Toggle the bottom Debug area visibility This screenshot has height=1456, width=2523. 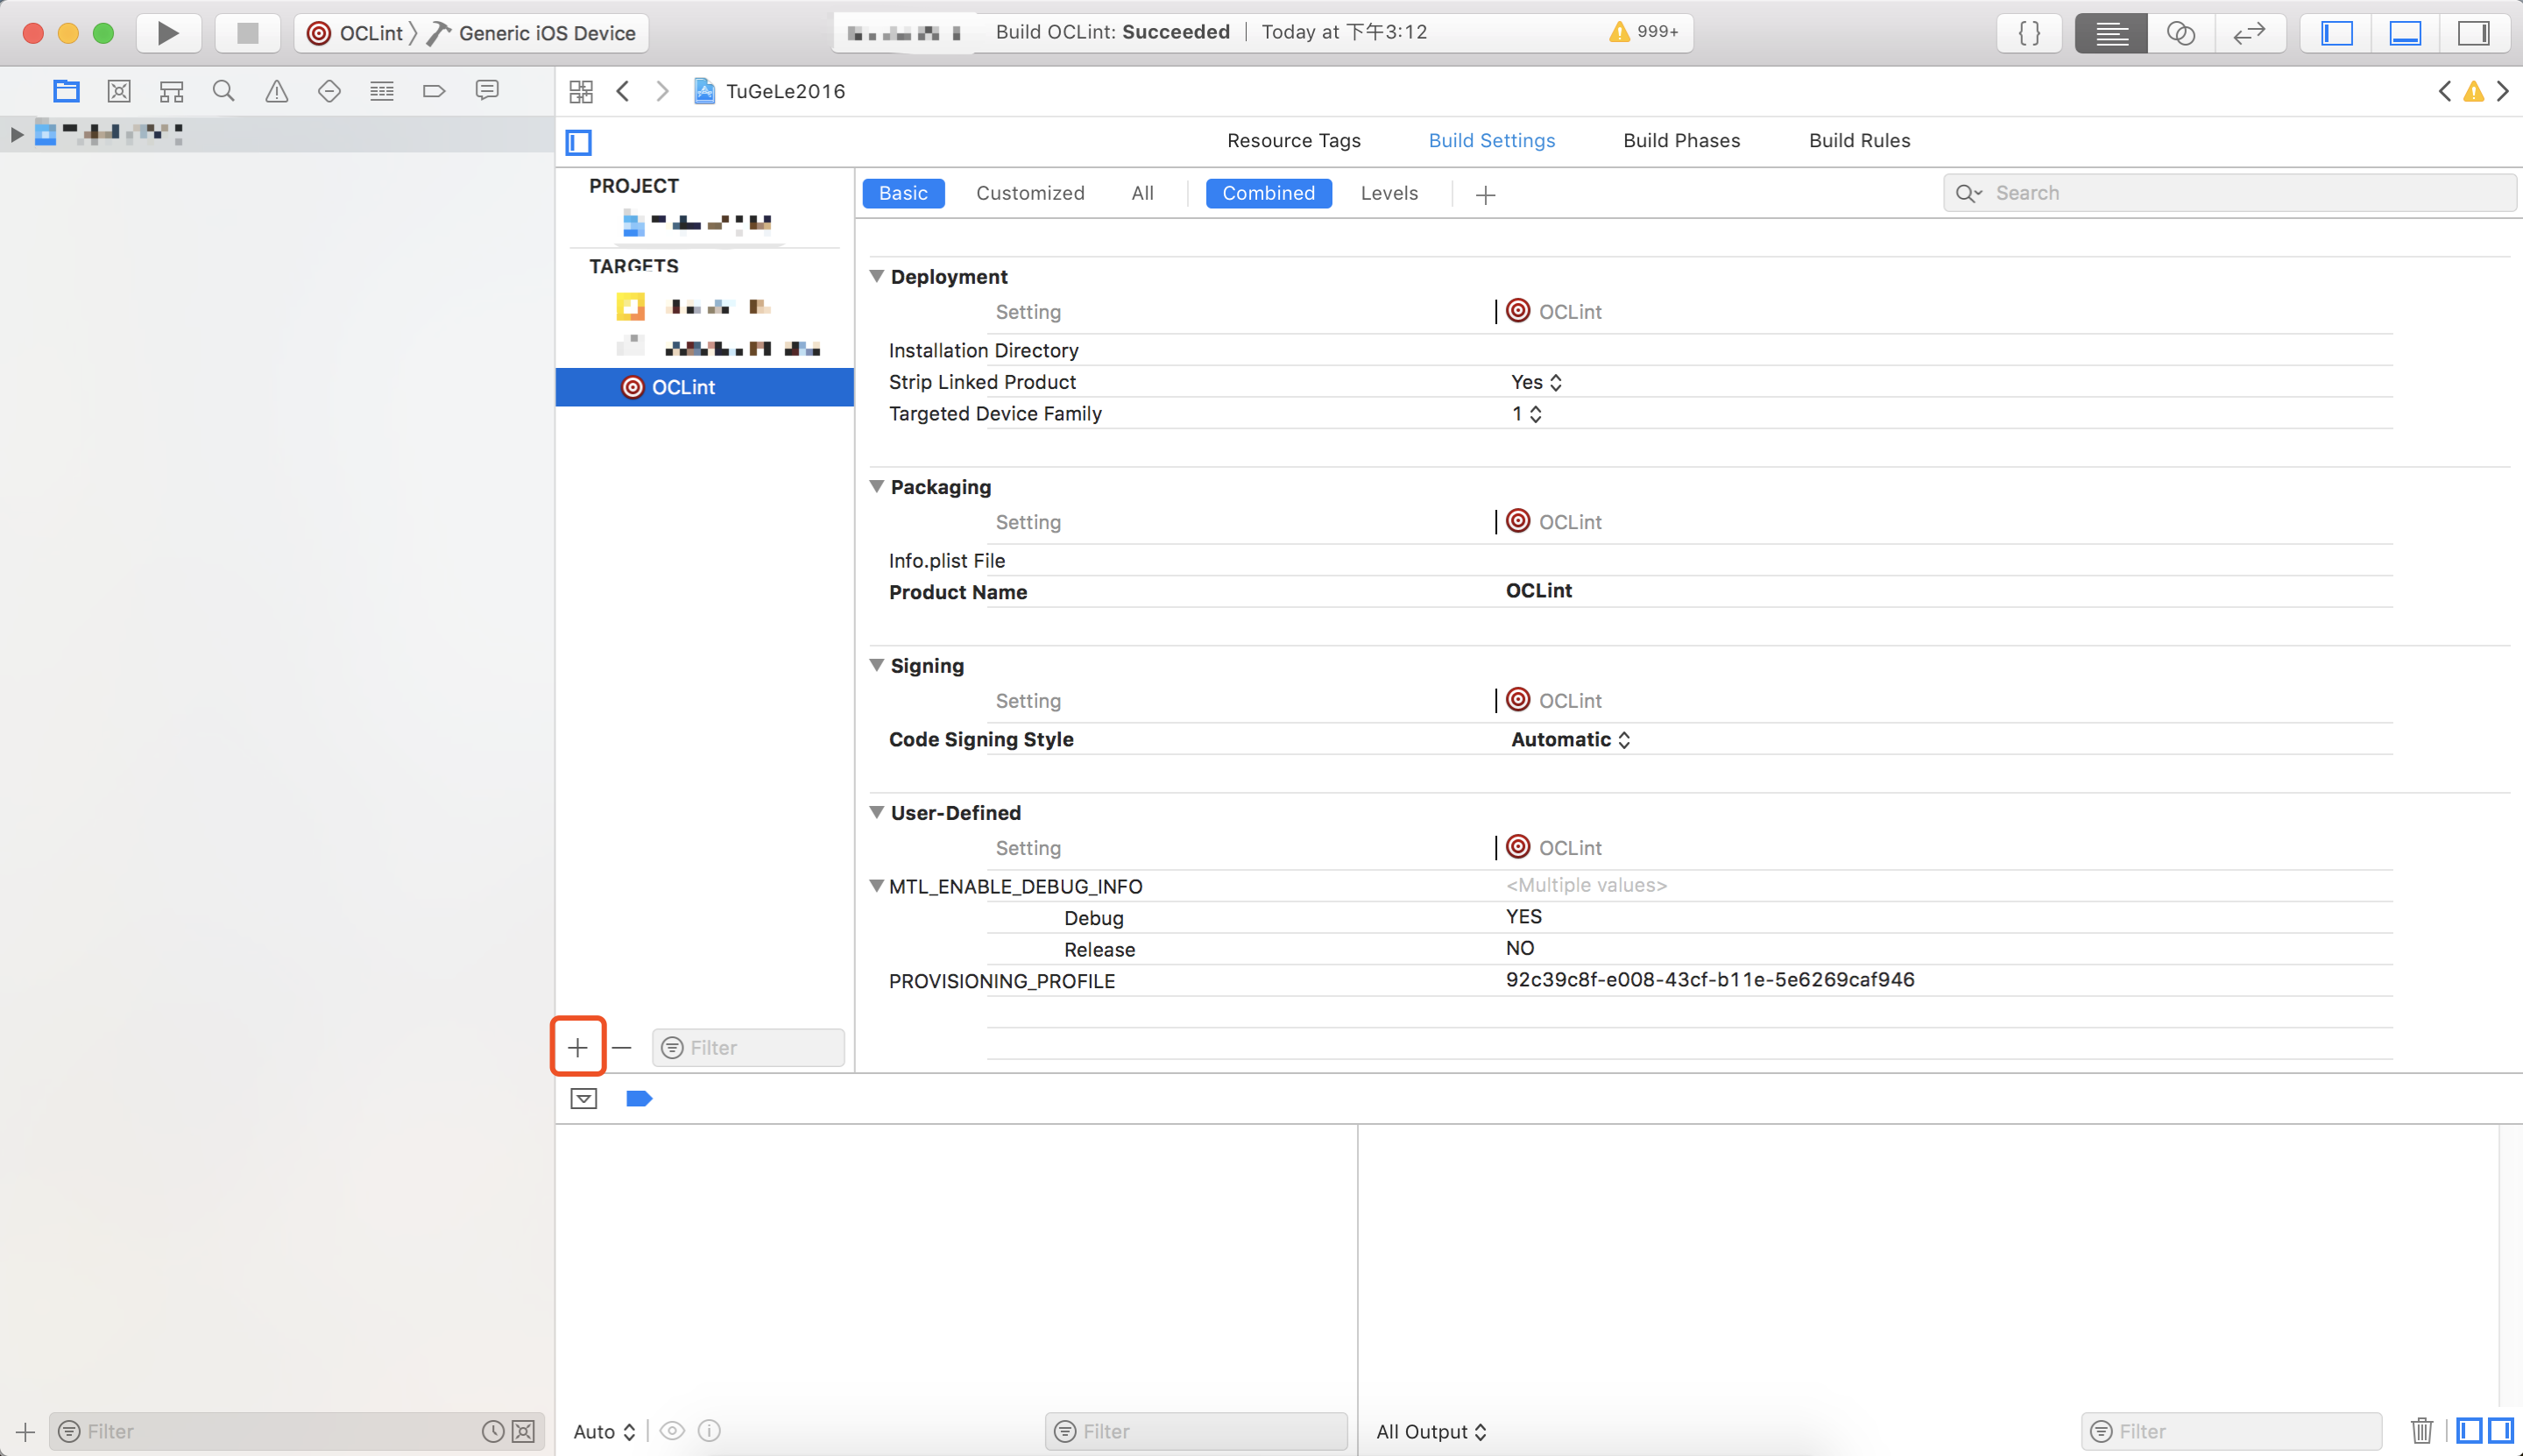2404,33
